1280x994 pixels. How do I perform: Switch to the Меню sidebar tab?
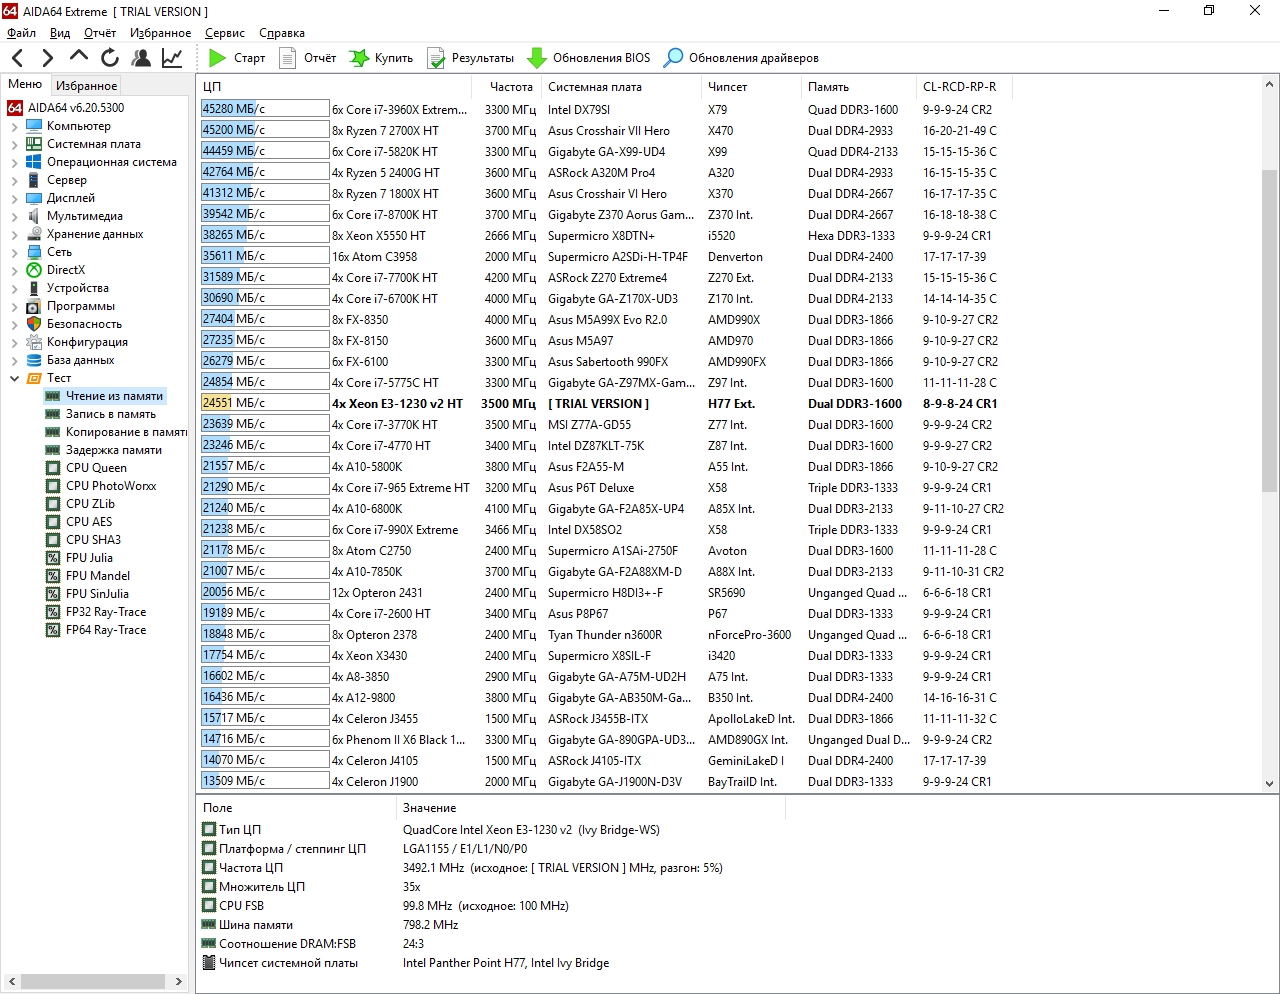point(25,84)
